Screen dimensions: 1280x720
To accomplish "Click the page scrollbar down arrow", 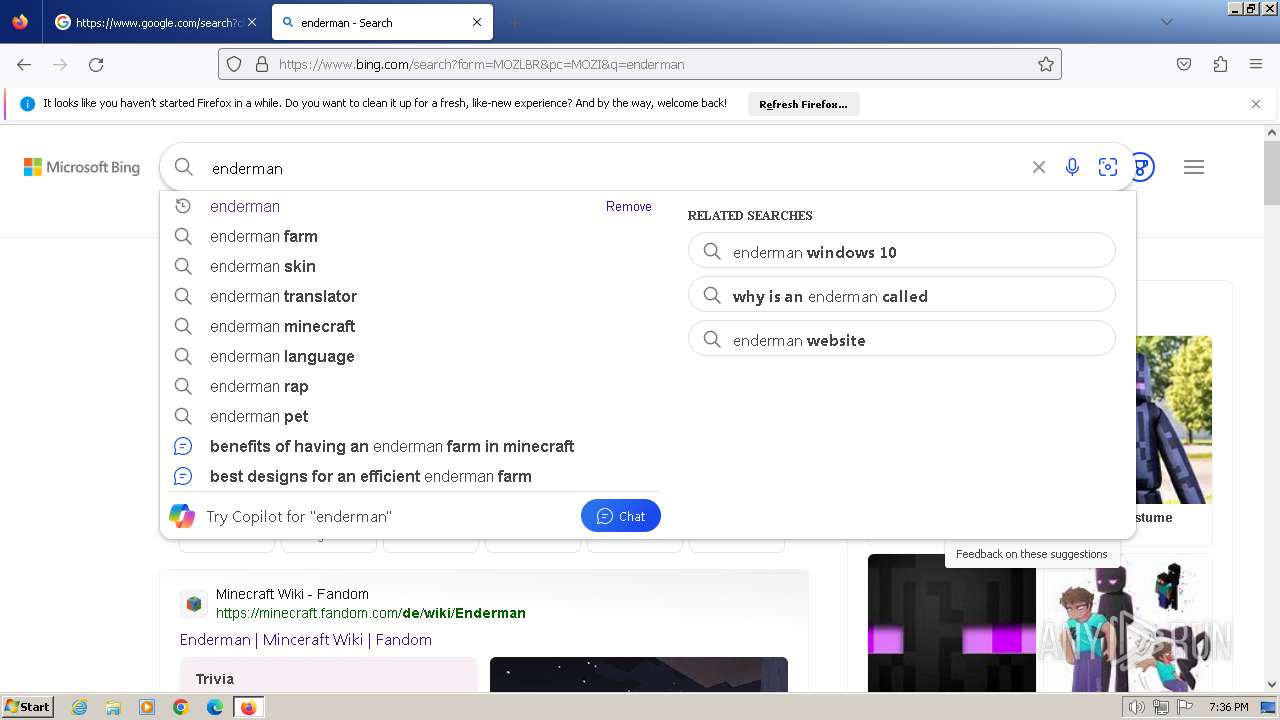I will coord(1272,685).
